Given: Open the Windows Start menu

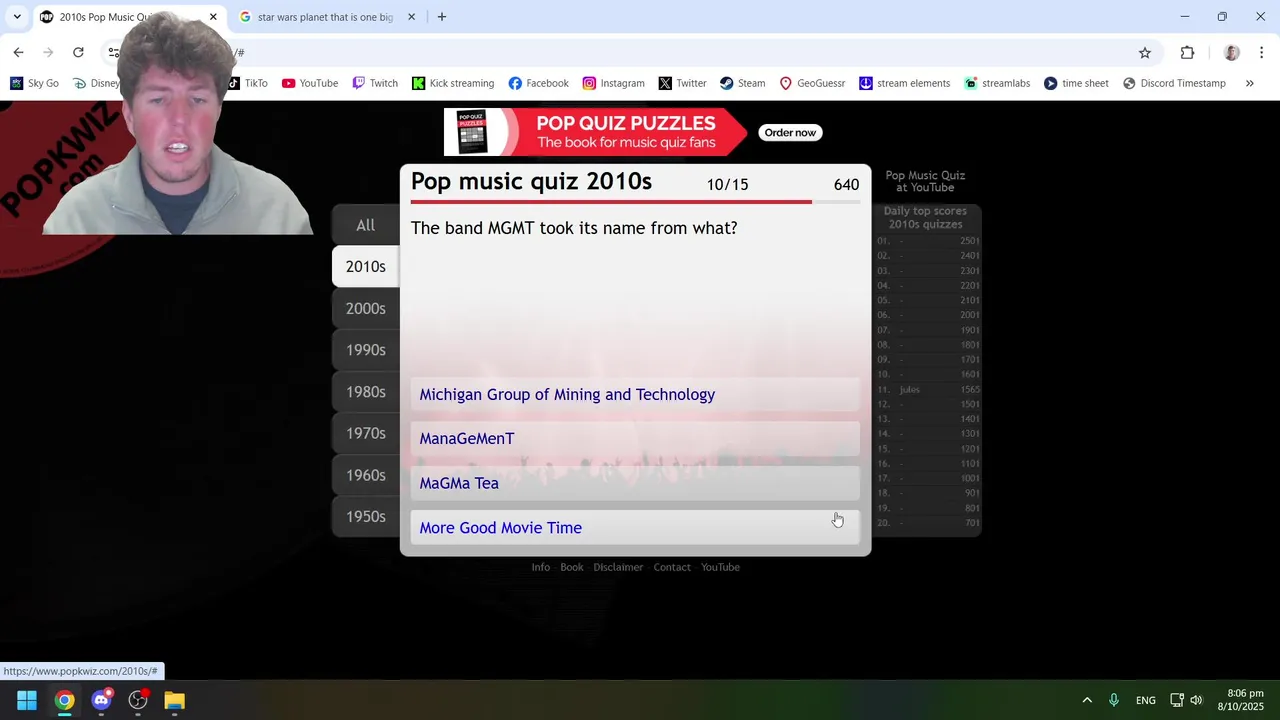Looking at the screenshot, I should click(x=27, y=700).
